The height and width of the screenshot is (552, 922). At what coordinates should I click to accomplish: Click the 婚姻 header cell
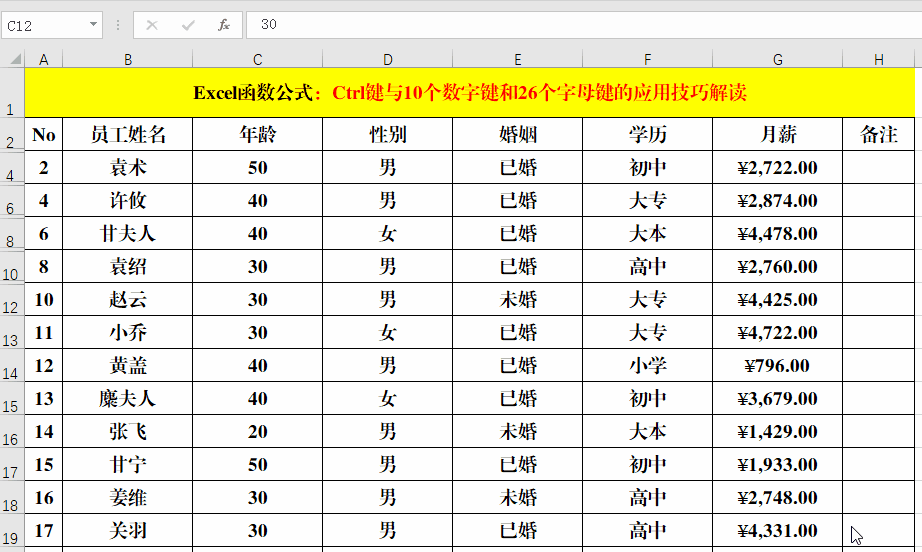pyautogui.click(x=517, y=134)
